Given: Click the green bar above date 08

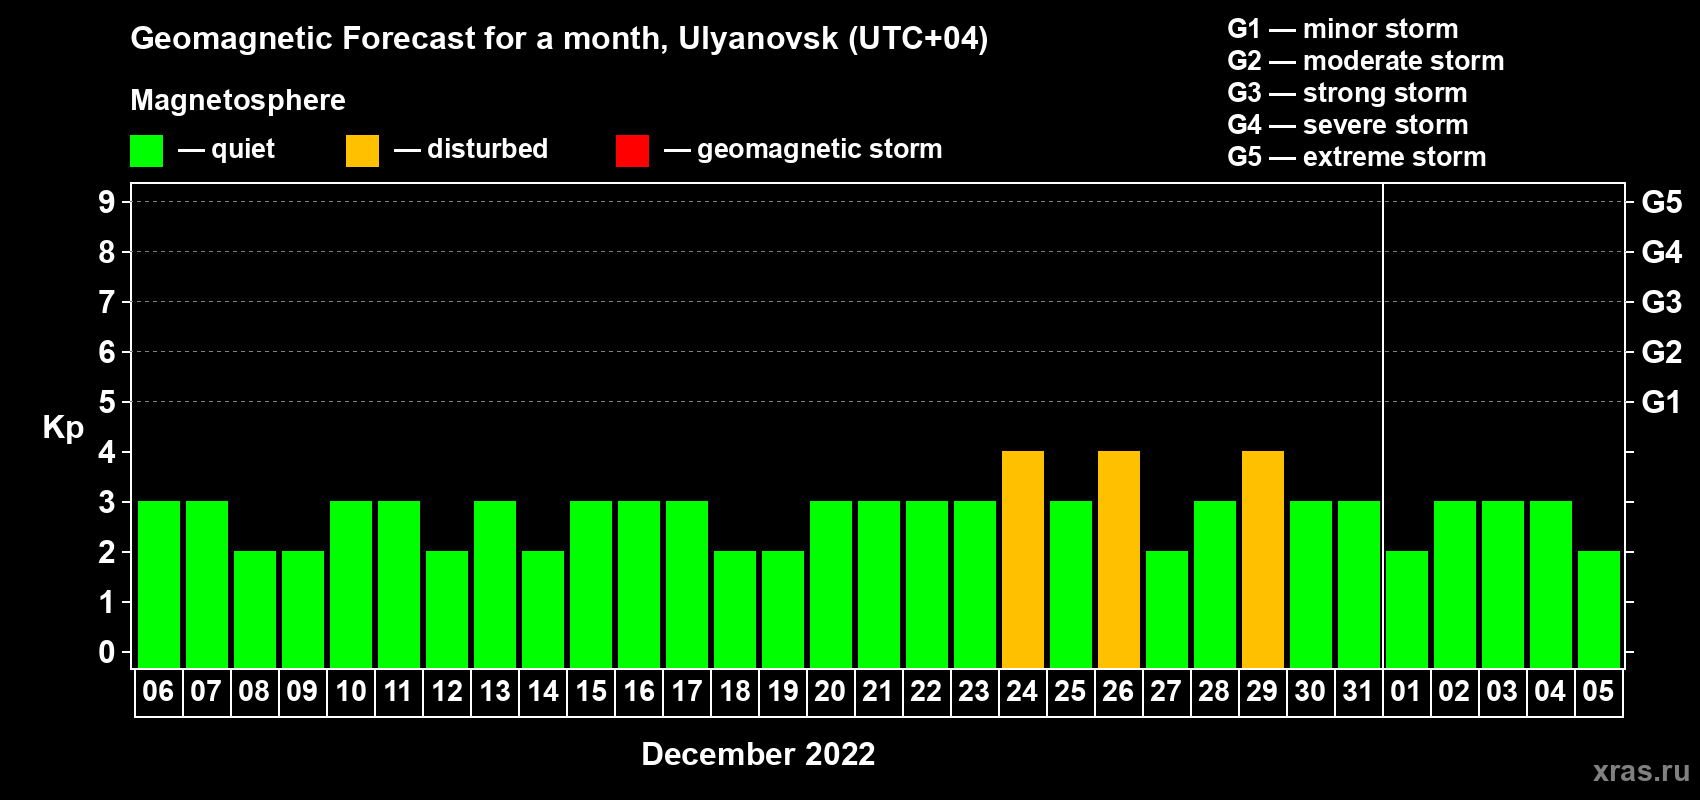Looking at the screenshot, I should (x=255, y=609).
